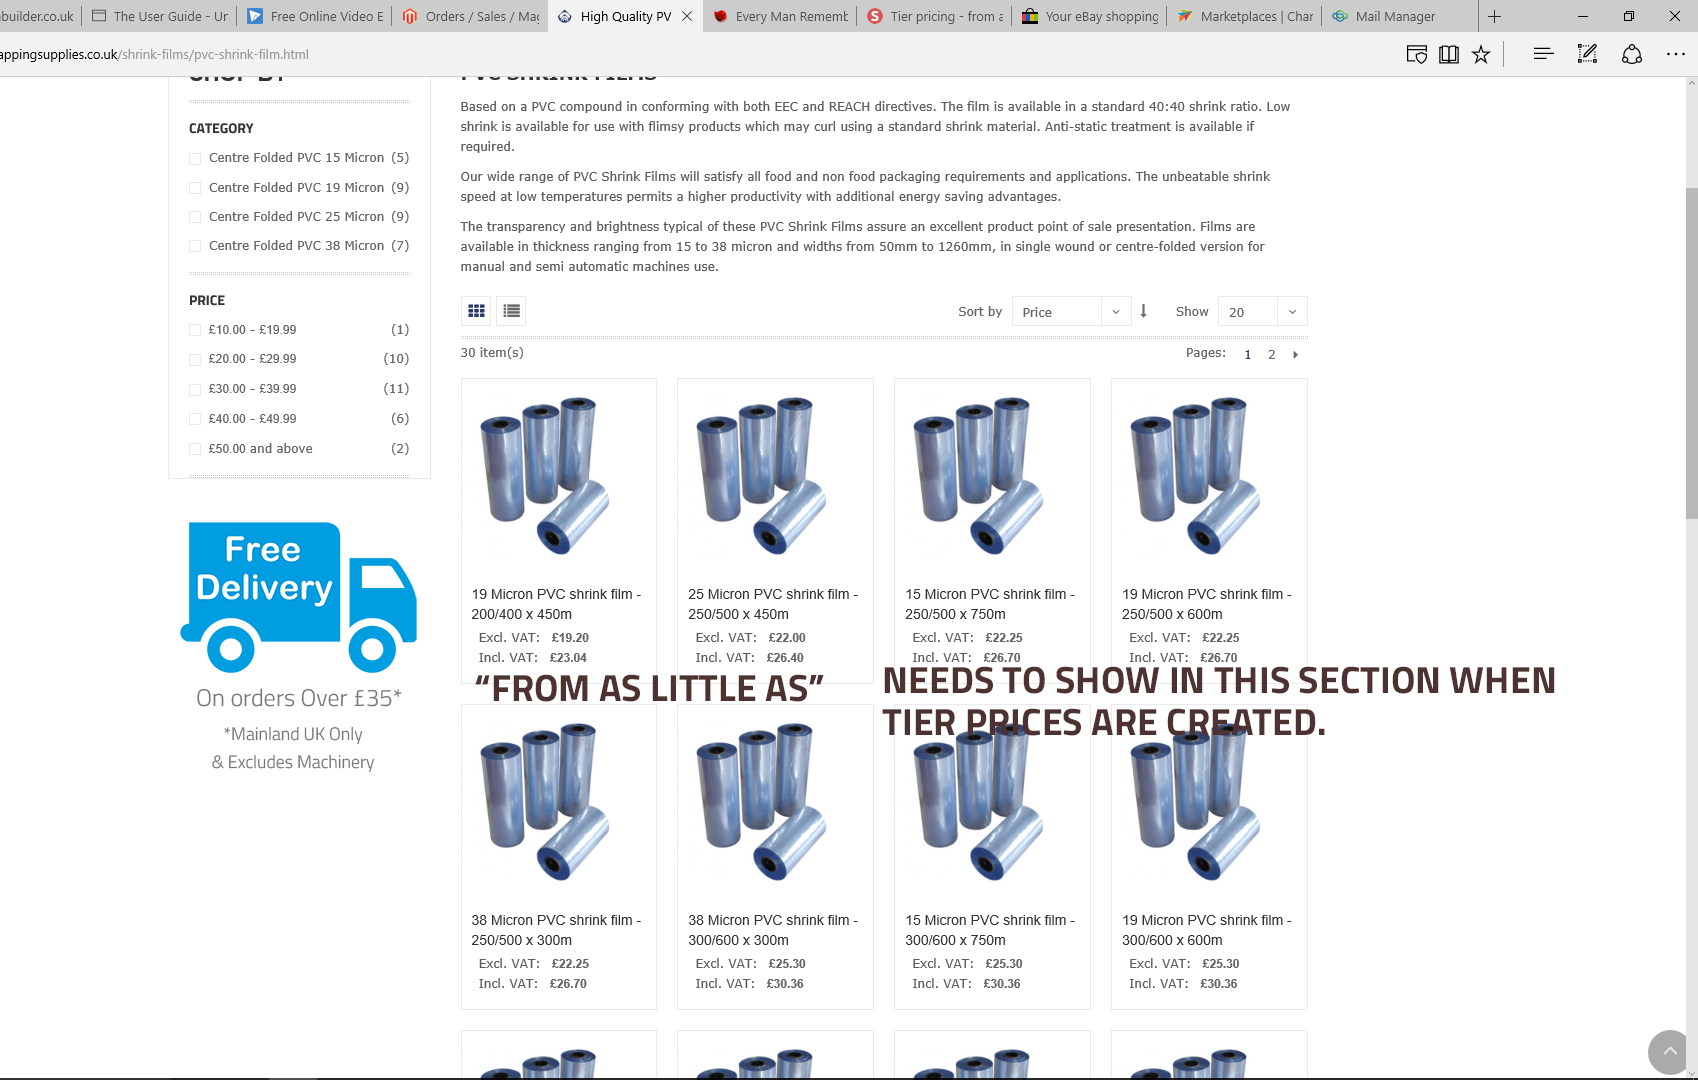This screenshot has width=1698, height=1080.
Task: Open the reading view book icon
Action: click(1448, 55)
